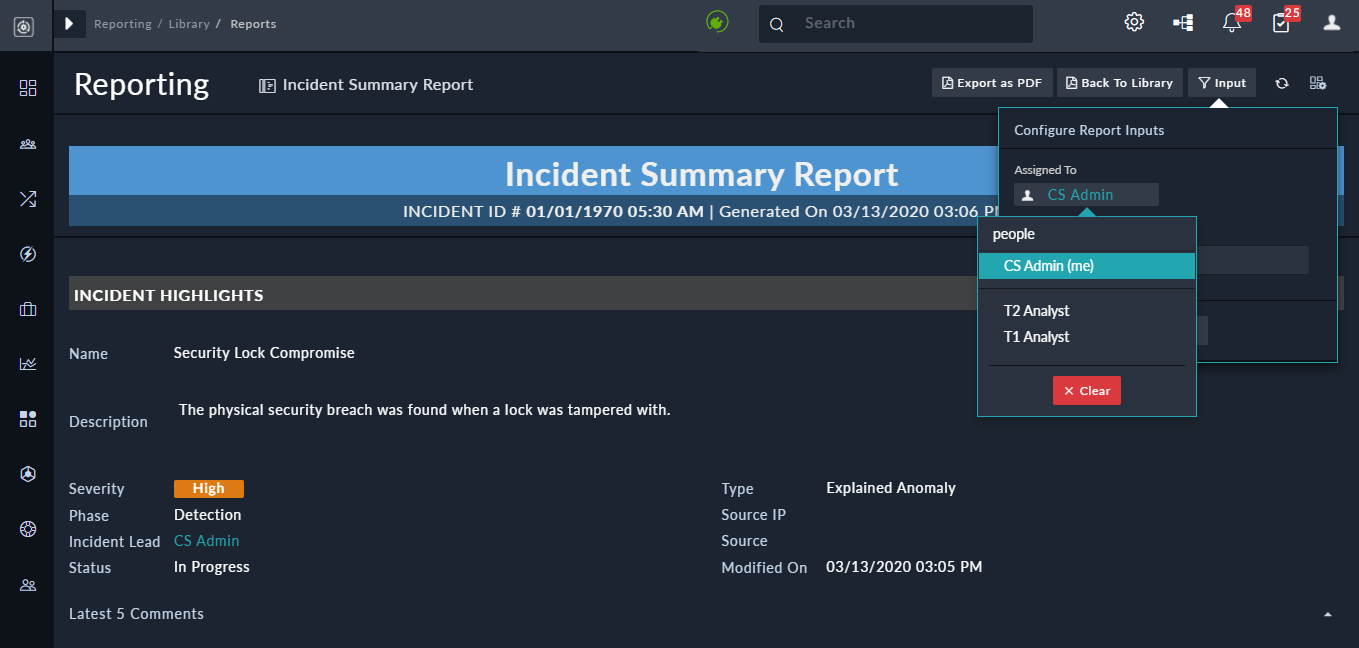Select the analytics chart icon in the sidebar

(27, 363)
